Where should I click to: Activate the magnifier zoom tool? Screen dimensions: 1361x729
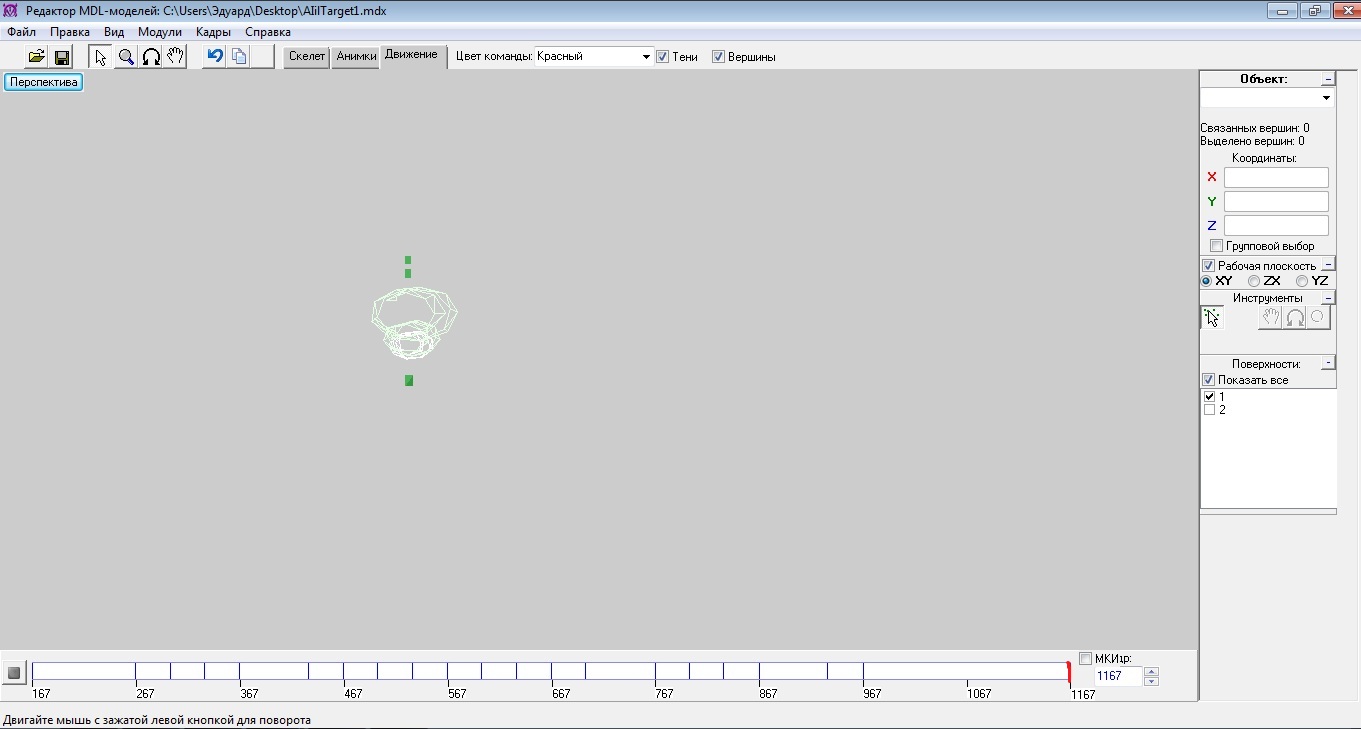click(x=126, y=57)
